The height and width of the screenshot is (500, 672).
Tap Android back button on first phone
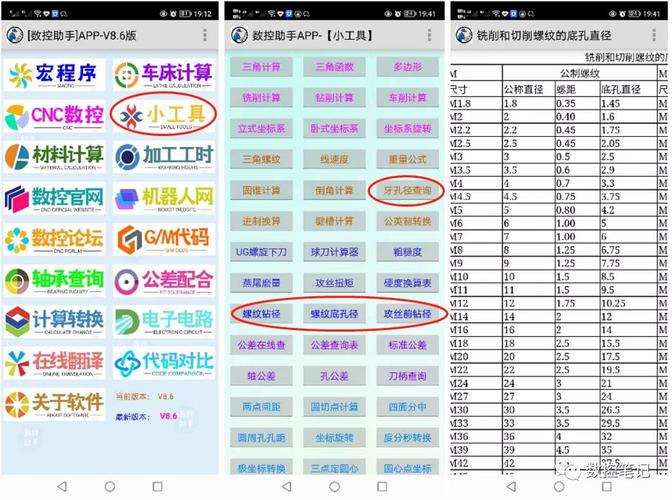pyautogui.click(x=62, y=486)
